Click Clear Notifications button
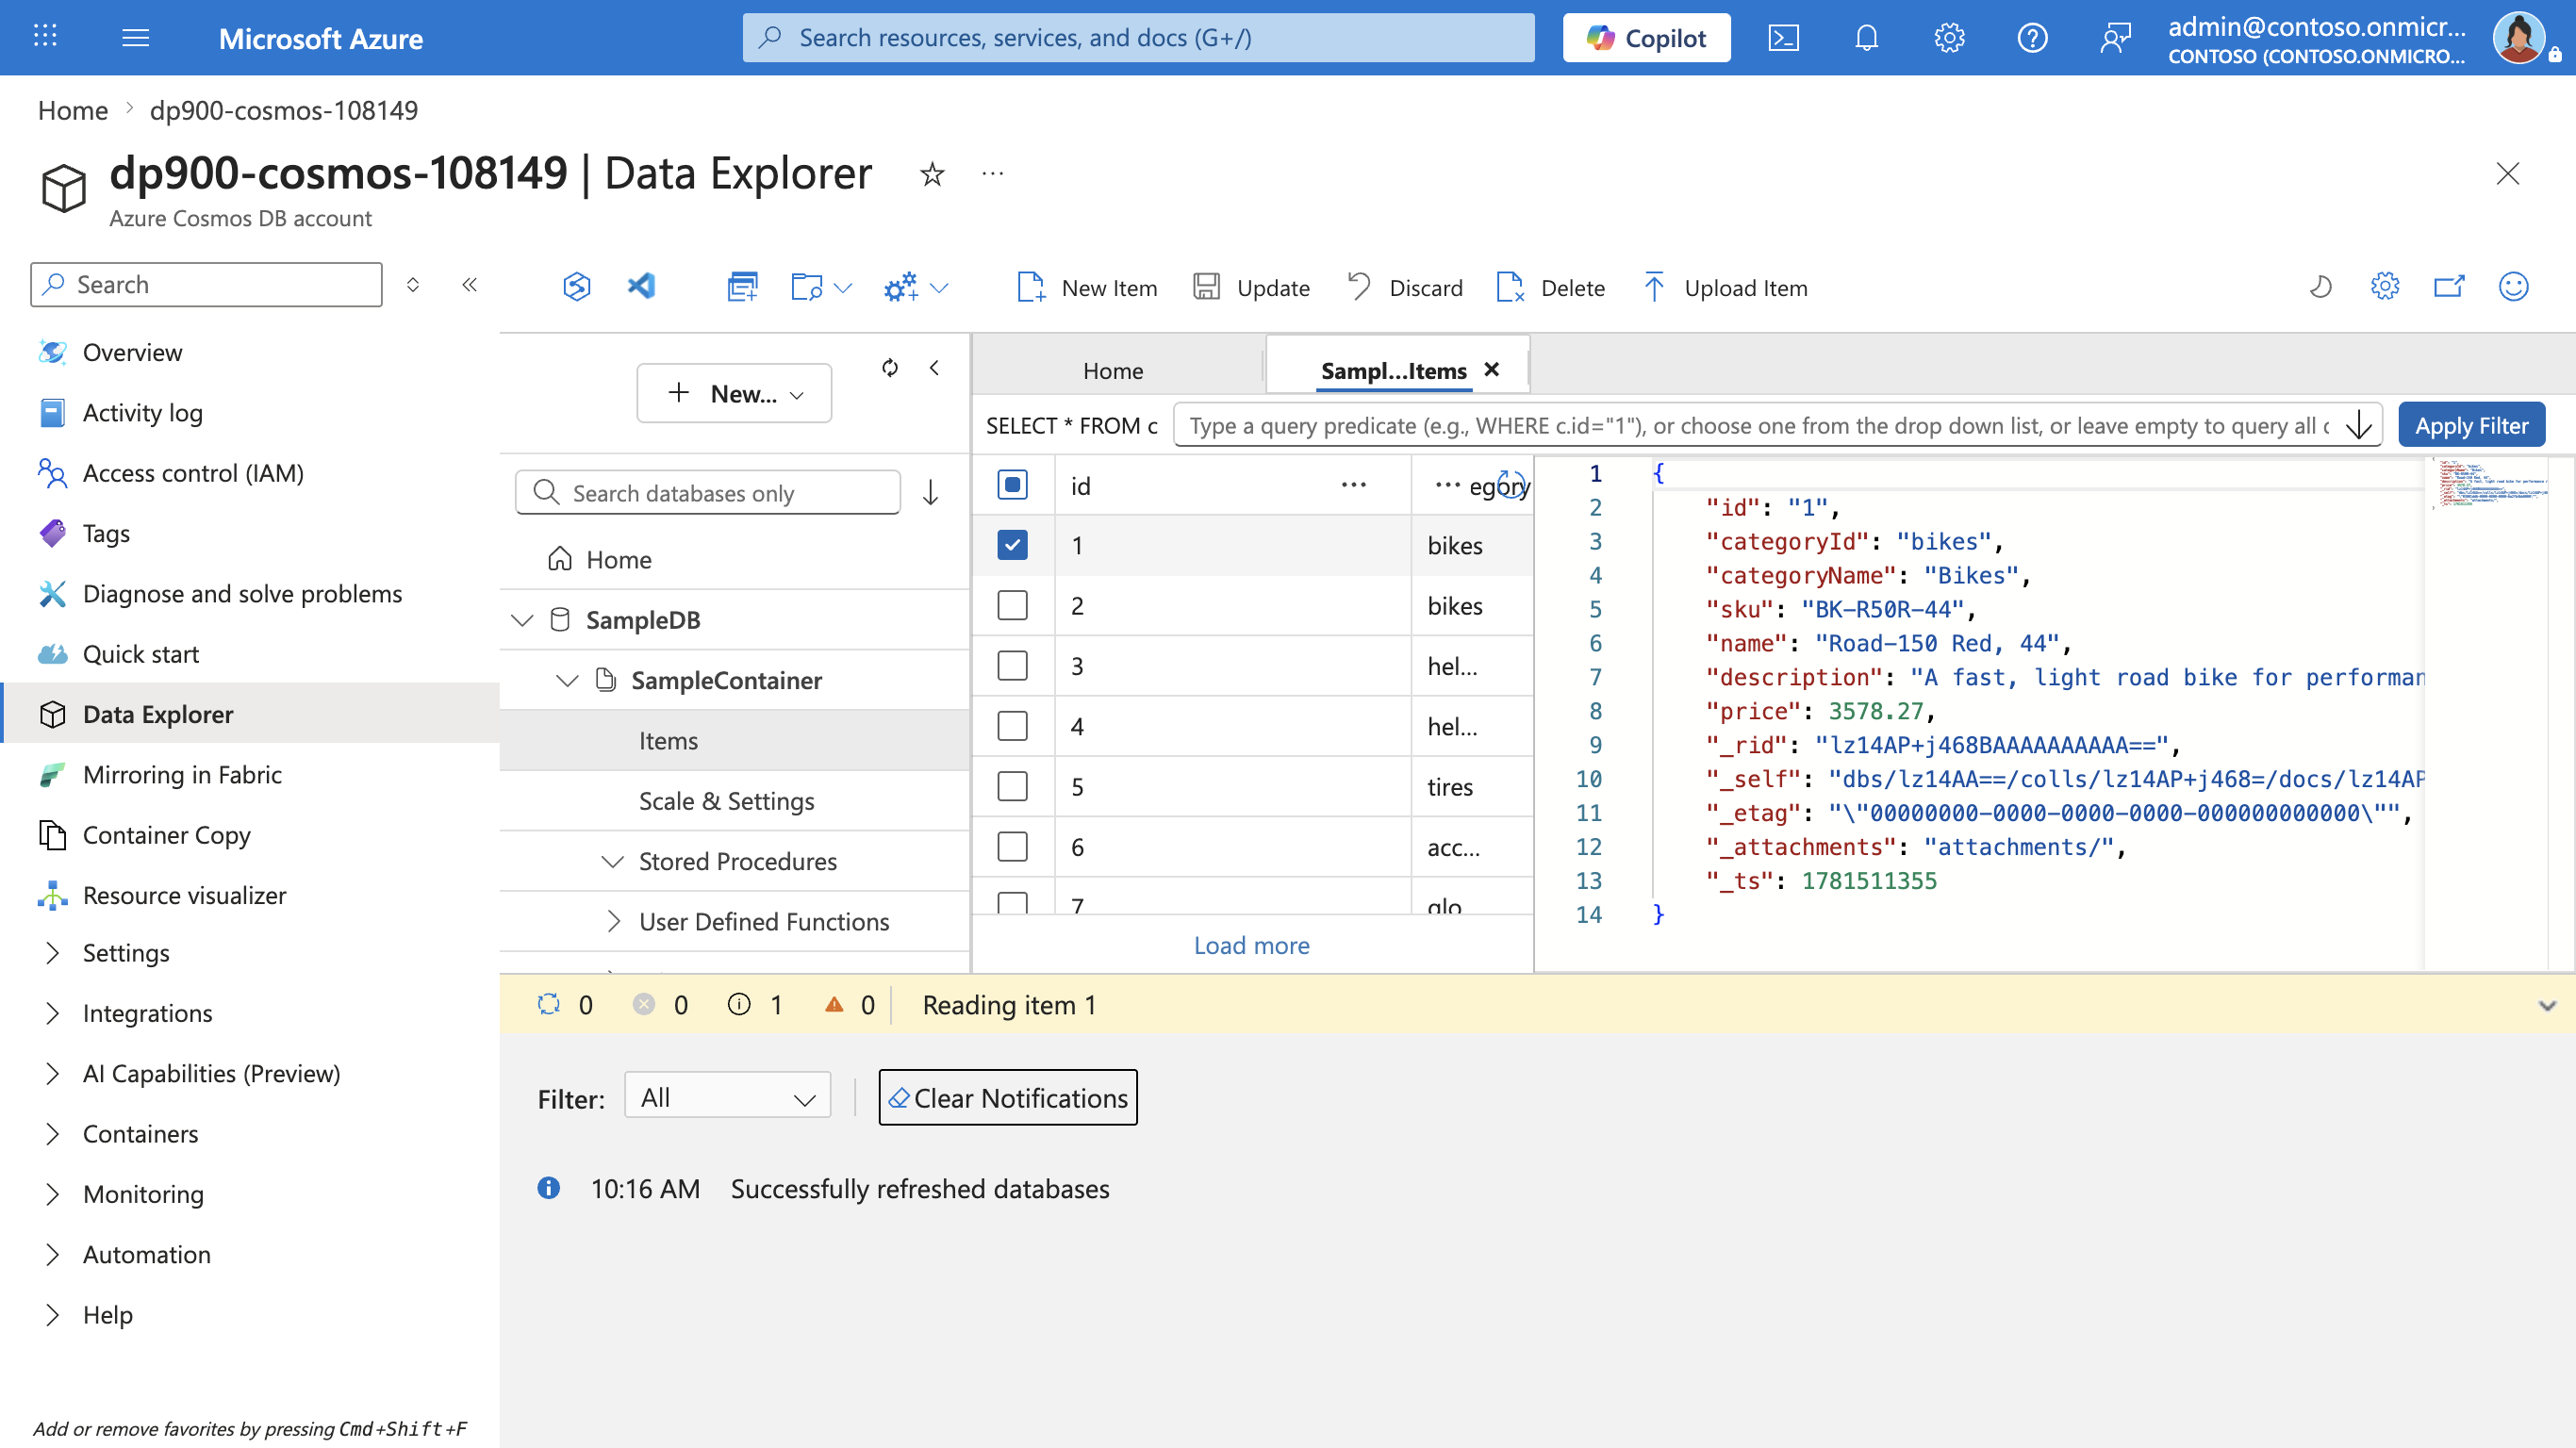This screenshot has width=2576, height=1448. (1007, 1097)
